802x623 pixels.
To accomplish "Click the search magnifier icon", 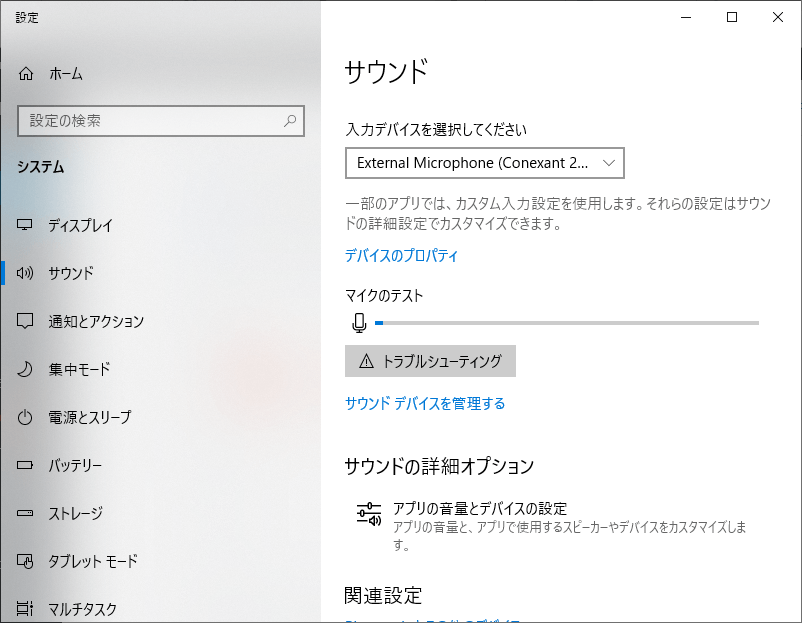I will click(x=290, y=121).
